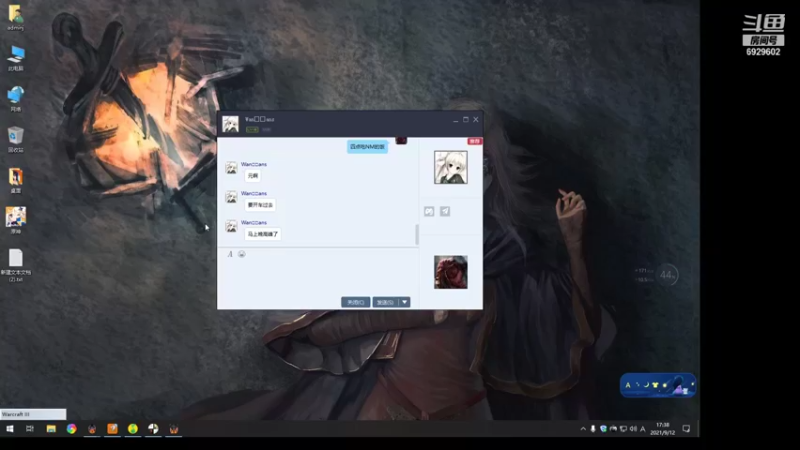Click the red tag at side panel corner
This screenshot has height=450, width=800.
pos(475,141)
